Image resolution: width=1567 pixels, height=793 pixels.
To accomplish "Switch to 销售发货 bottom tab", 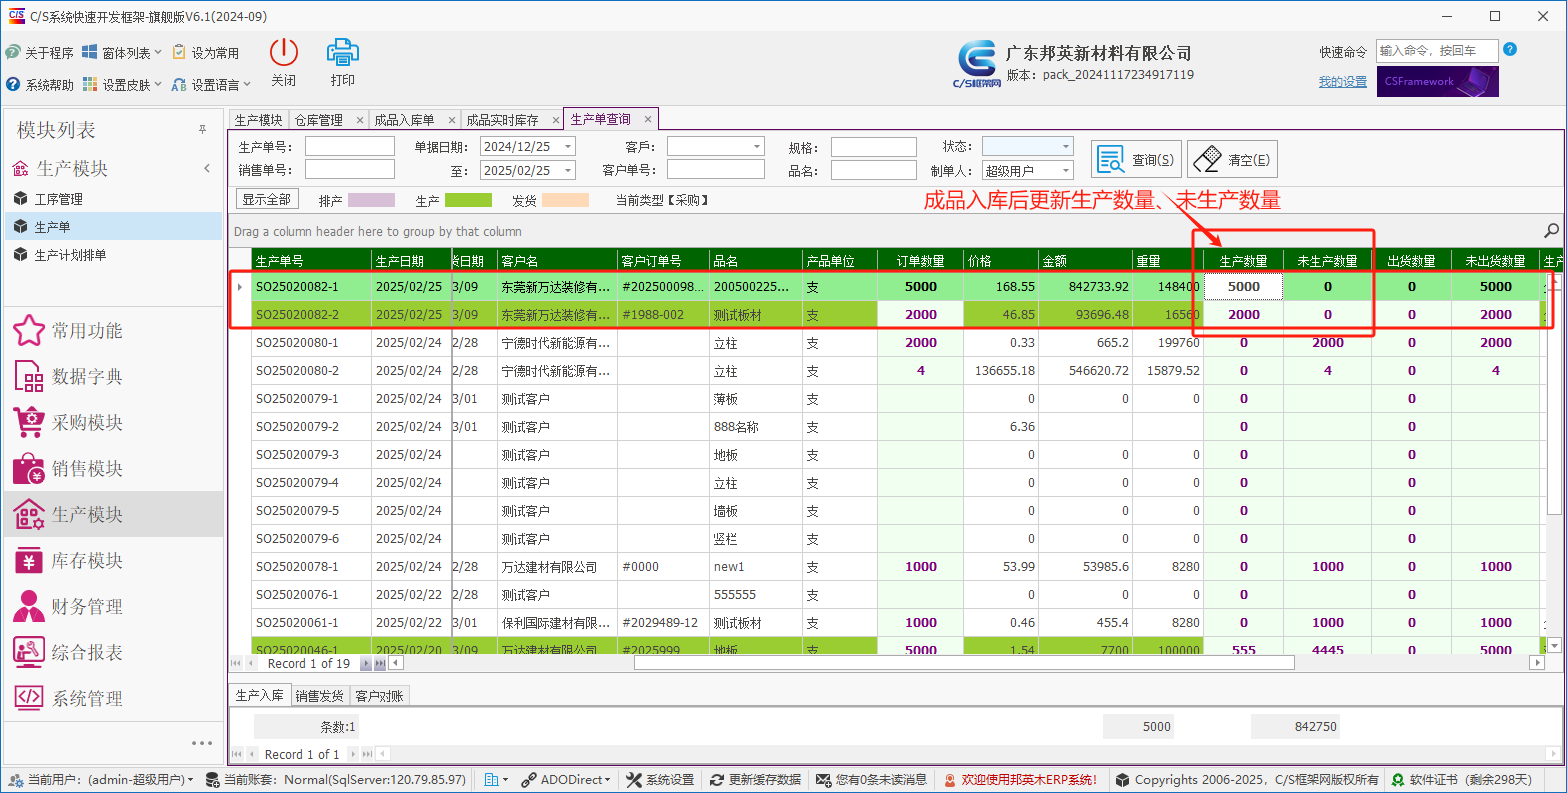I will 320,695.
